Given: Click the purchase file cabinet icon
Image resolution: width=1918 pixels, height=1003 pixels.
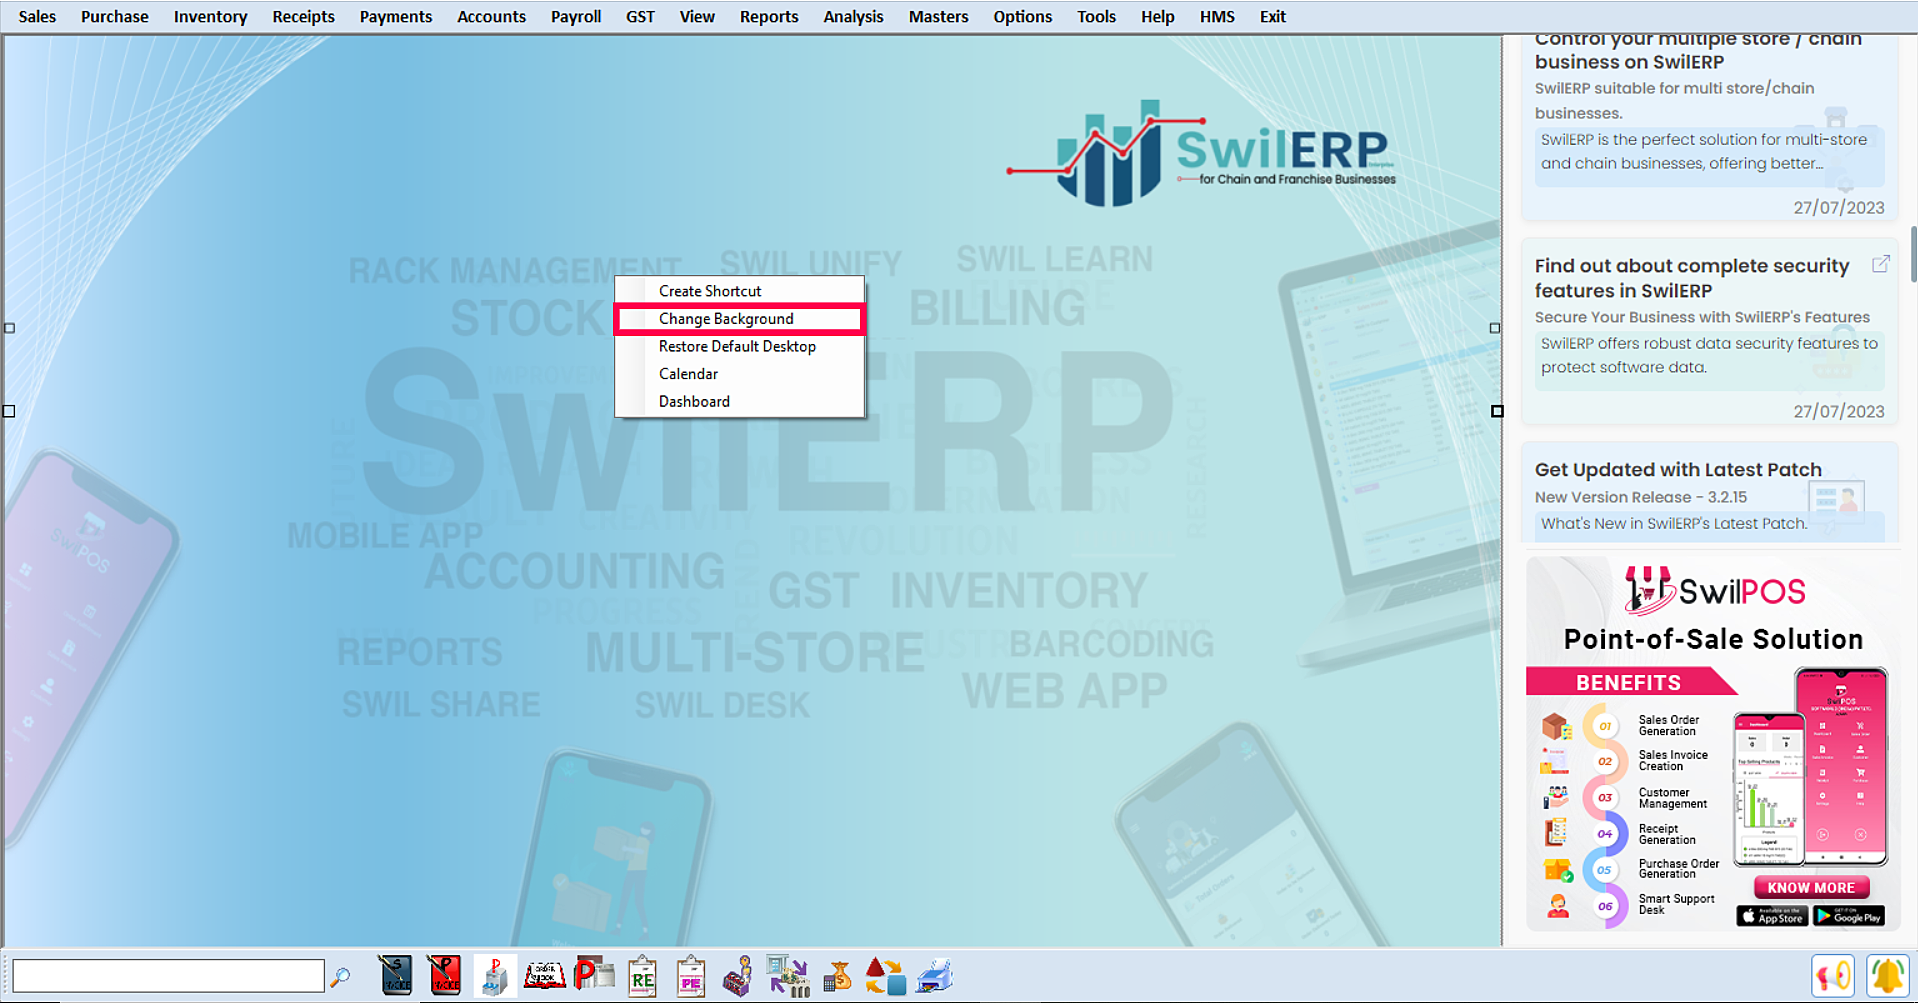Looking at the screenshot, I should [x=495, y=976].
